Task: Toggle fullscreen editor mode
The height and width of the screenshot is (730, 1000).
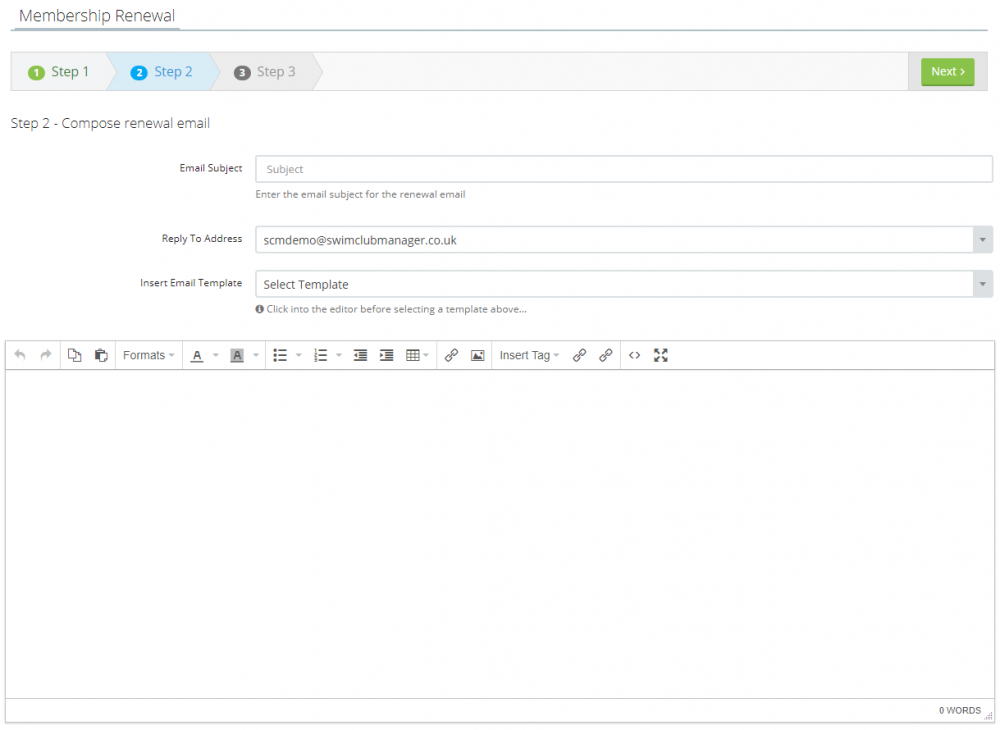Action: click(660, 355)
